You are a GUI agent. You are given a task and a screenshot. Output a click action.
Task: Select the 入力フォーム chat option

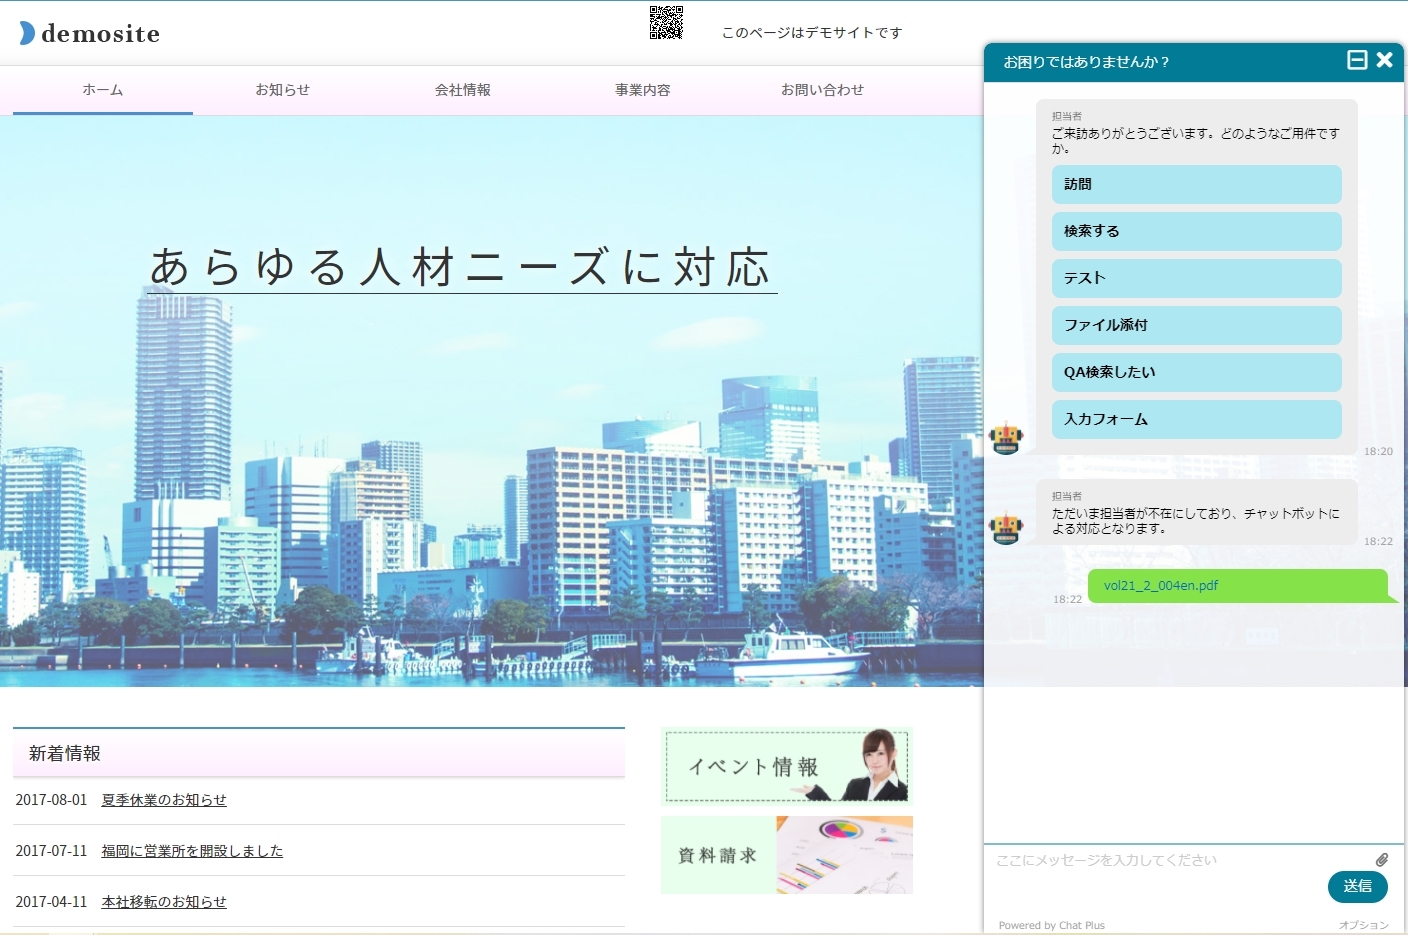click(x=1196, y=419)
